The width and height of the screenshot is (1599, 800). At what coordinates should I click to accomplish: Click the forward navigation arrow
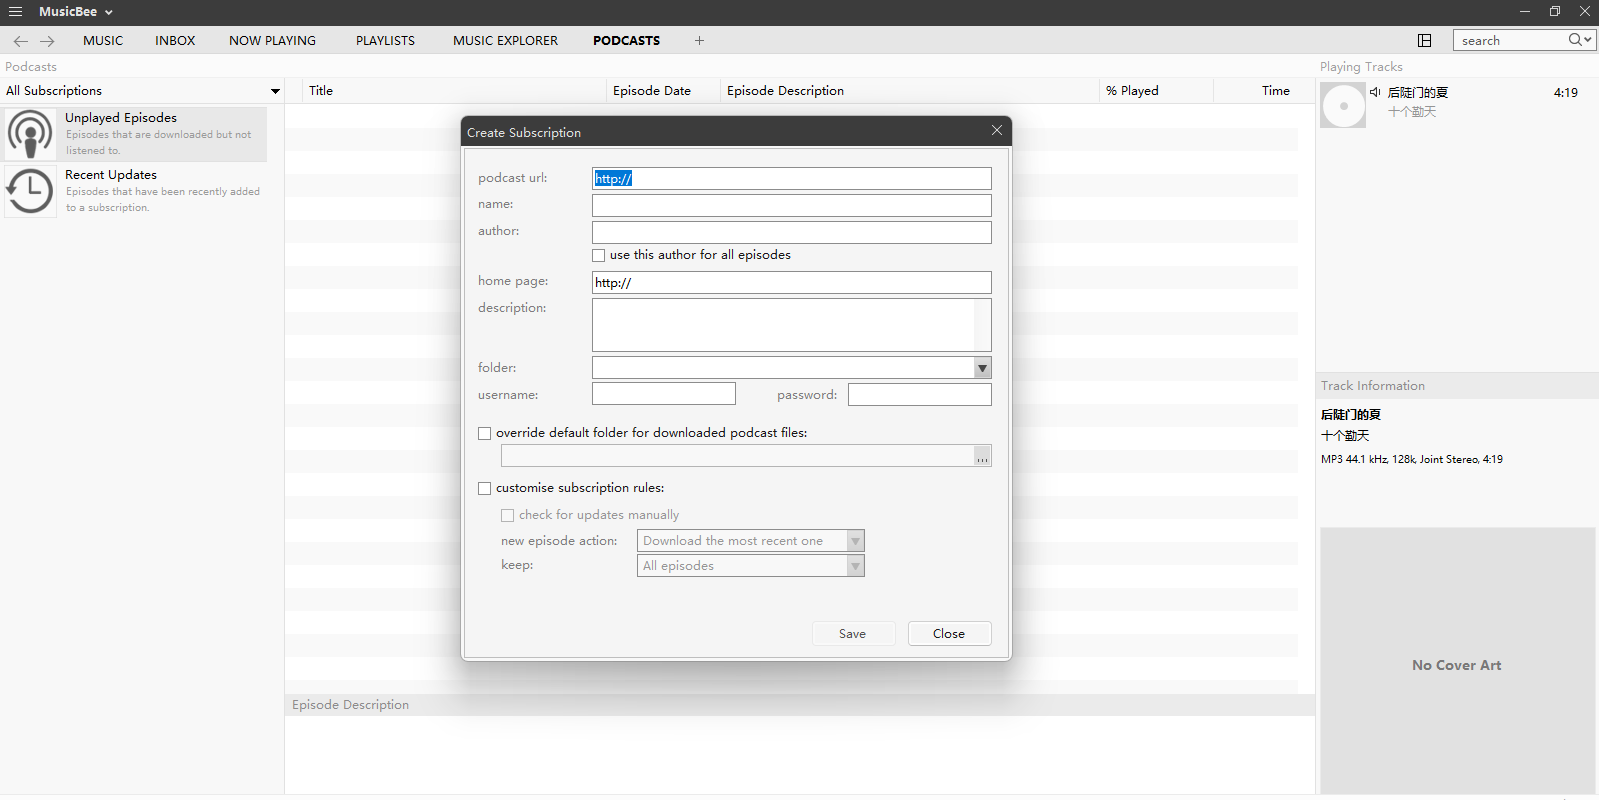[47, 41]
